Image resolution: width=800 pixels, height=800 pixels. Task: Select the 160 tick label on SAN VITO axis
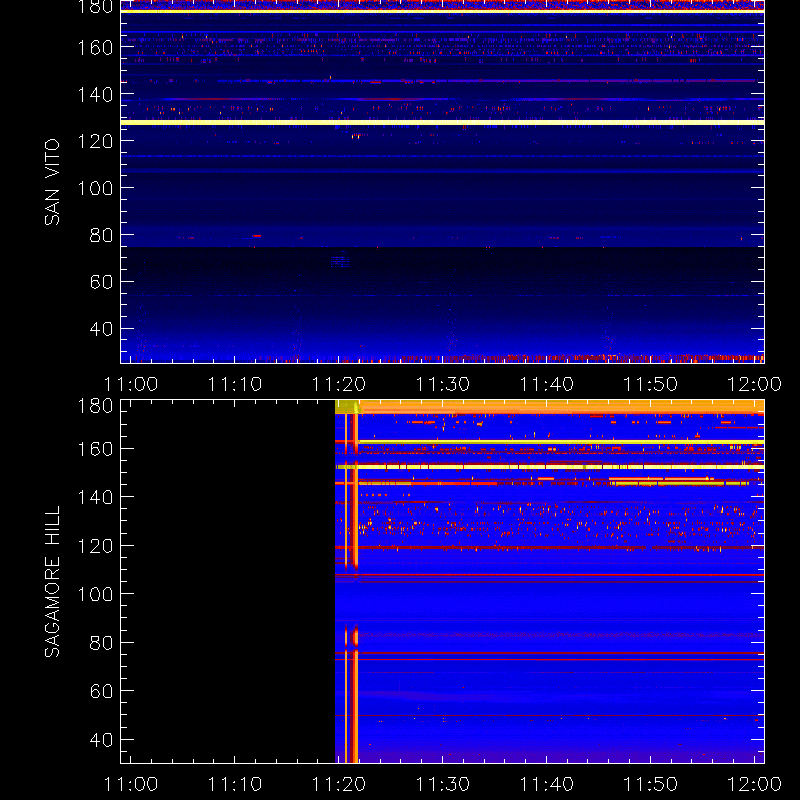pyautogui.click(x=95, y=48)
